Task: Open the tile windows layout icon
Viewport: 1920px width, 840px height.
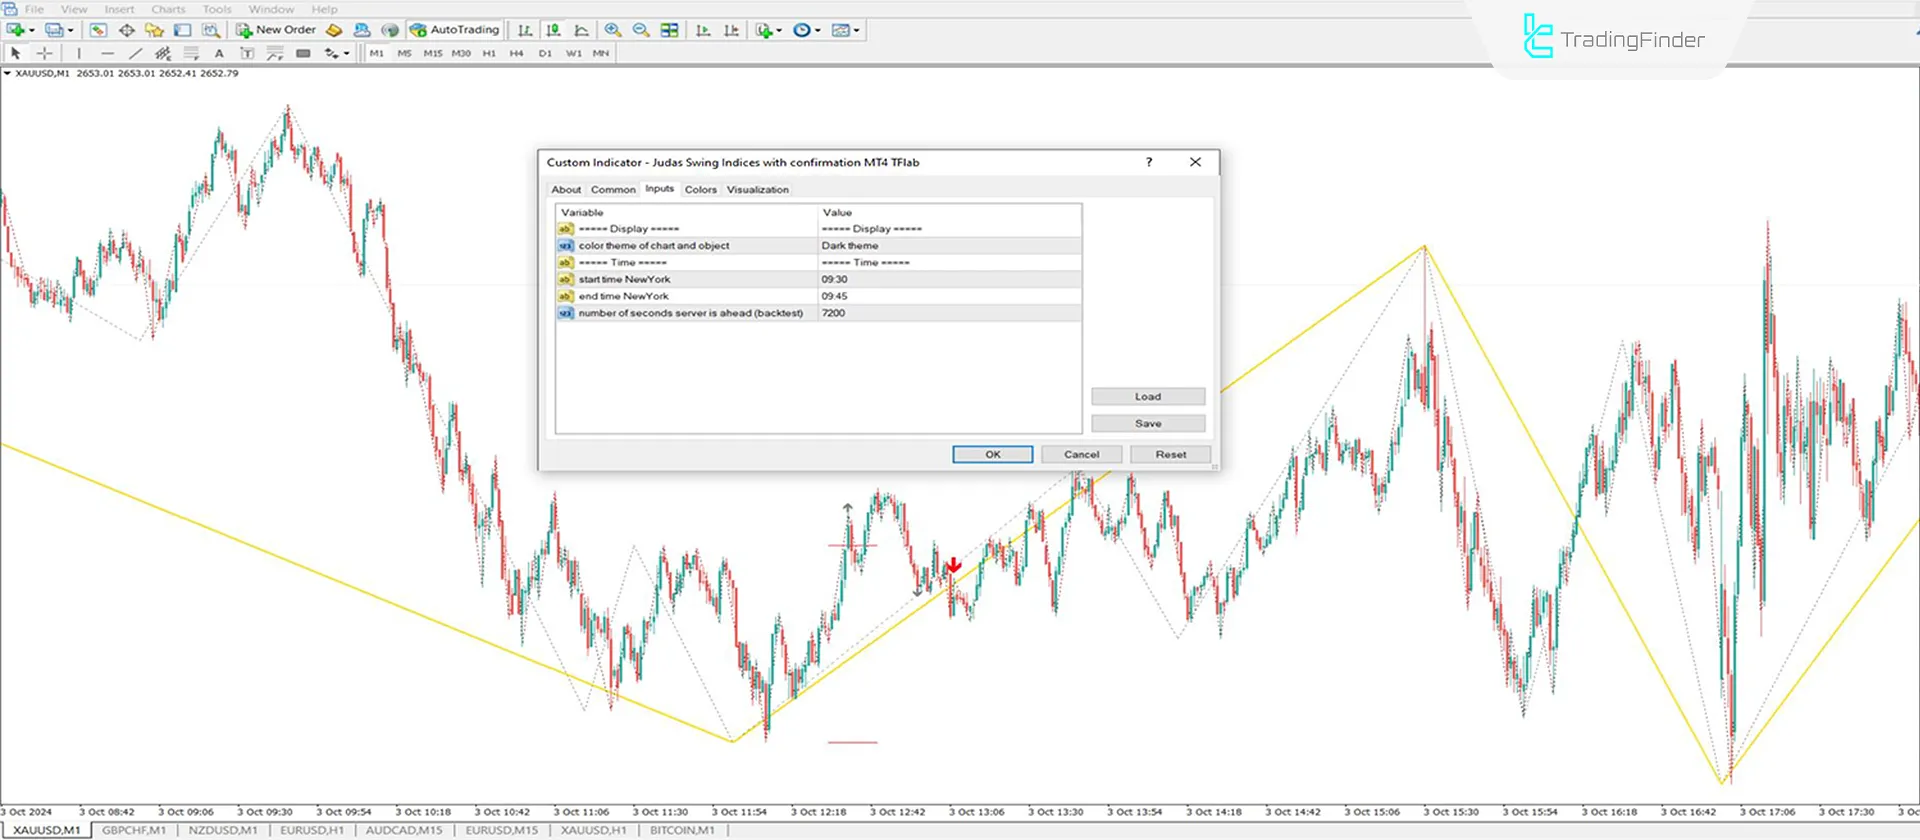Action: pyautogui.click(x=669, y=30)
